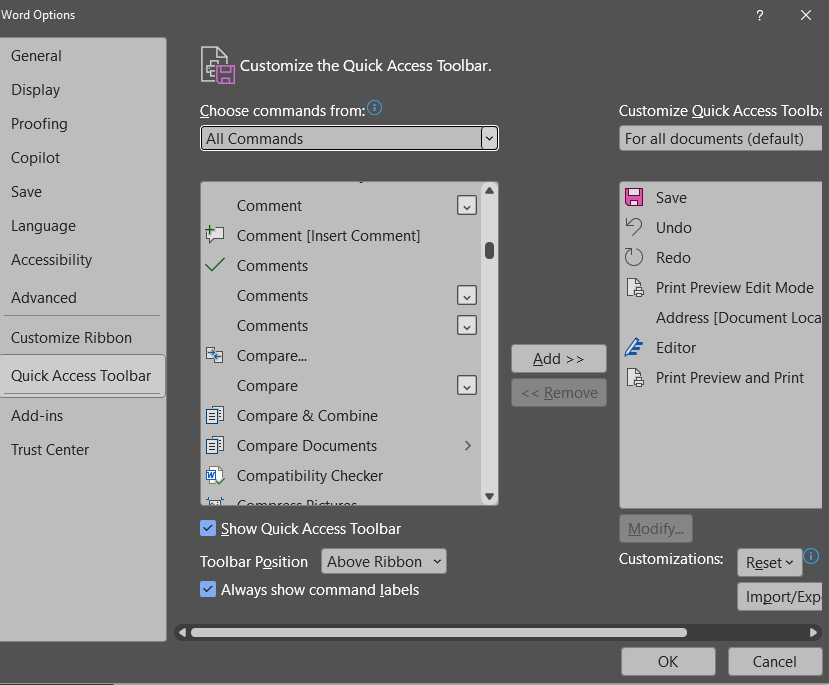Click the horizontal scrollbar thumb
Viewport: 829px width, 685px height.
click(439, 632)
